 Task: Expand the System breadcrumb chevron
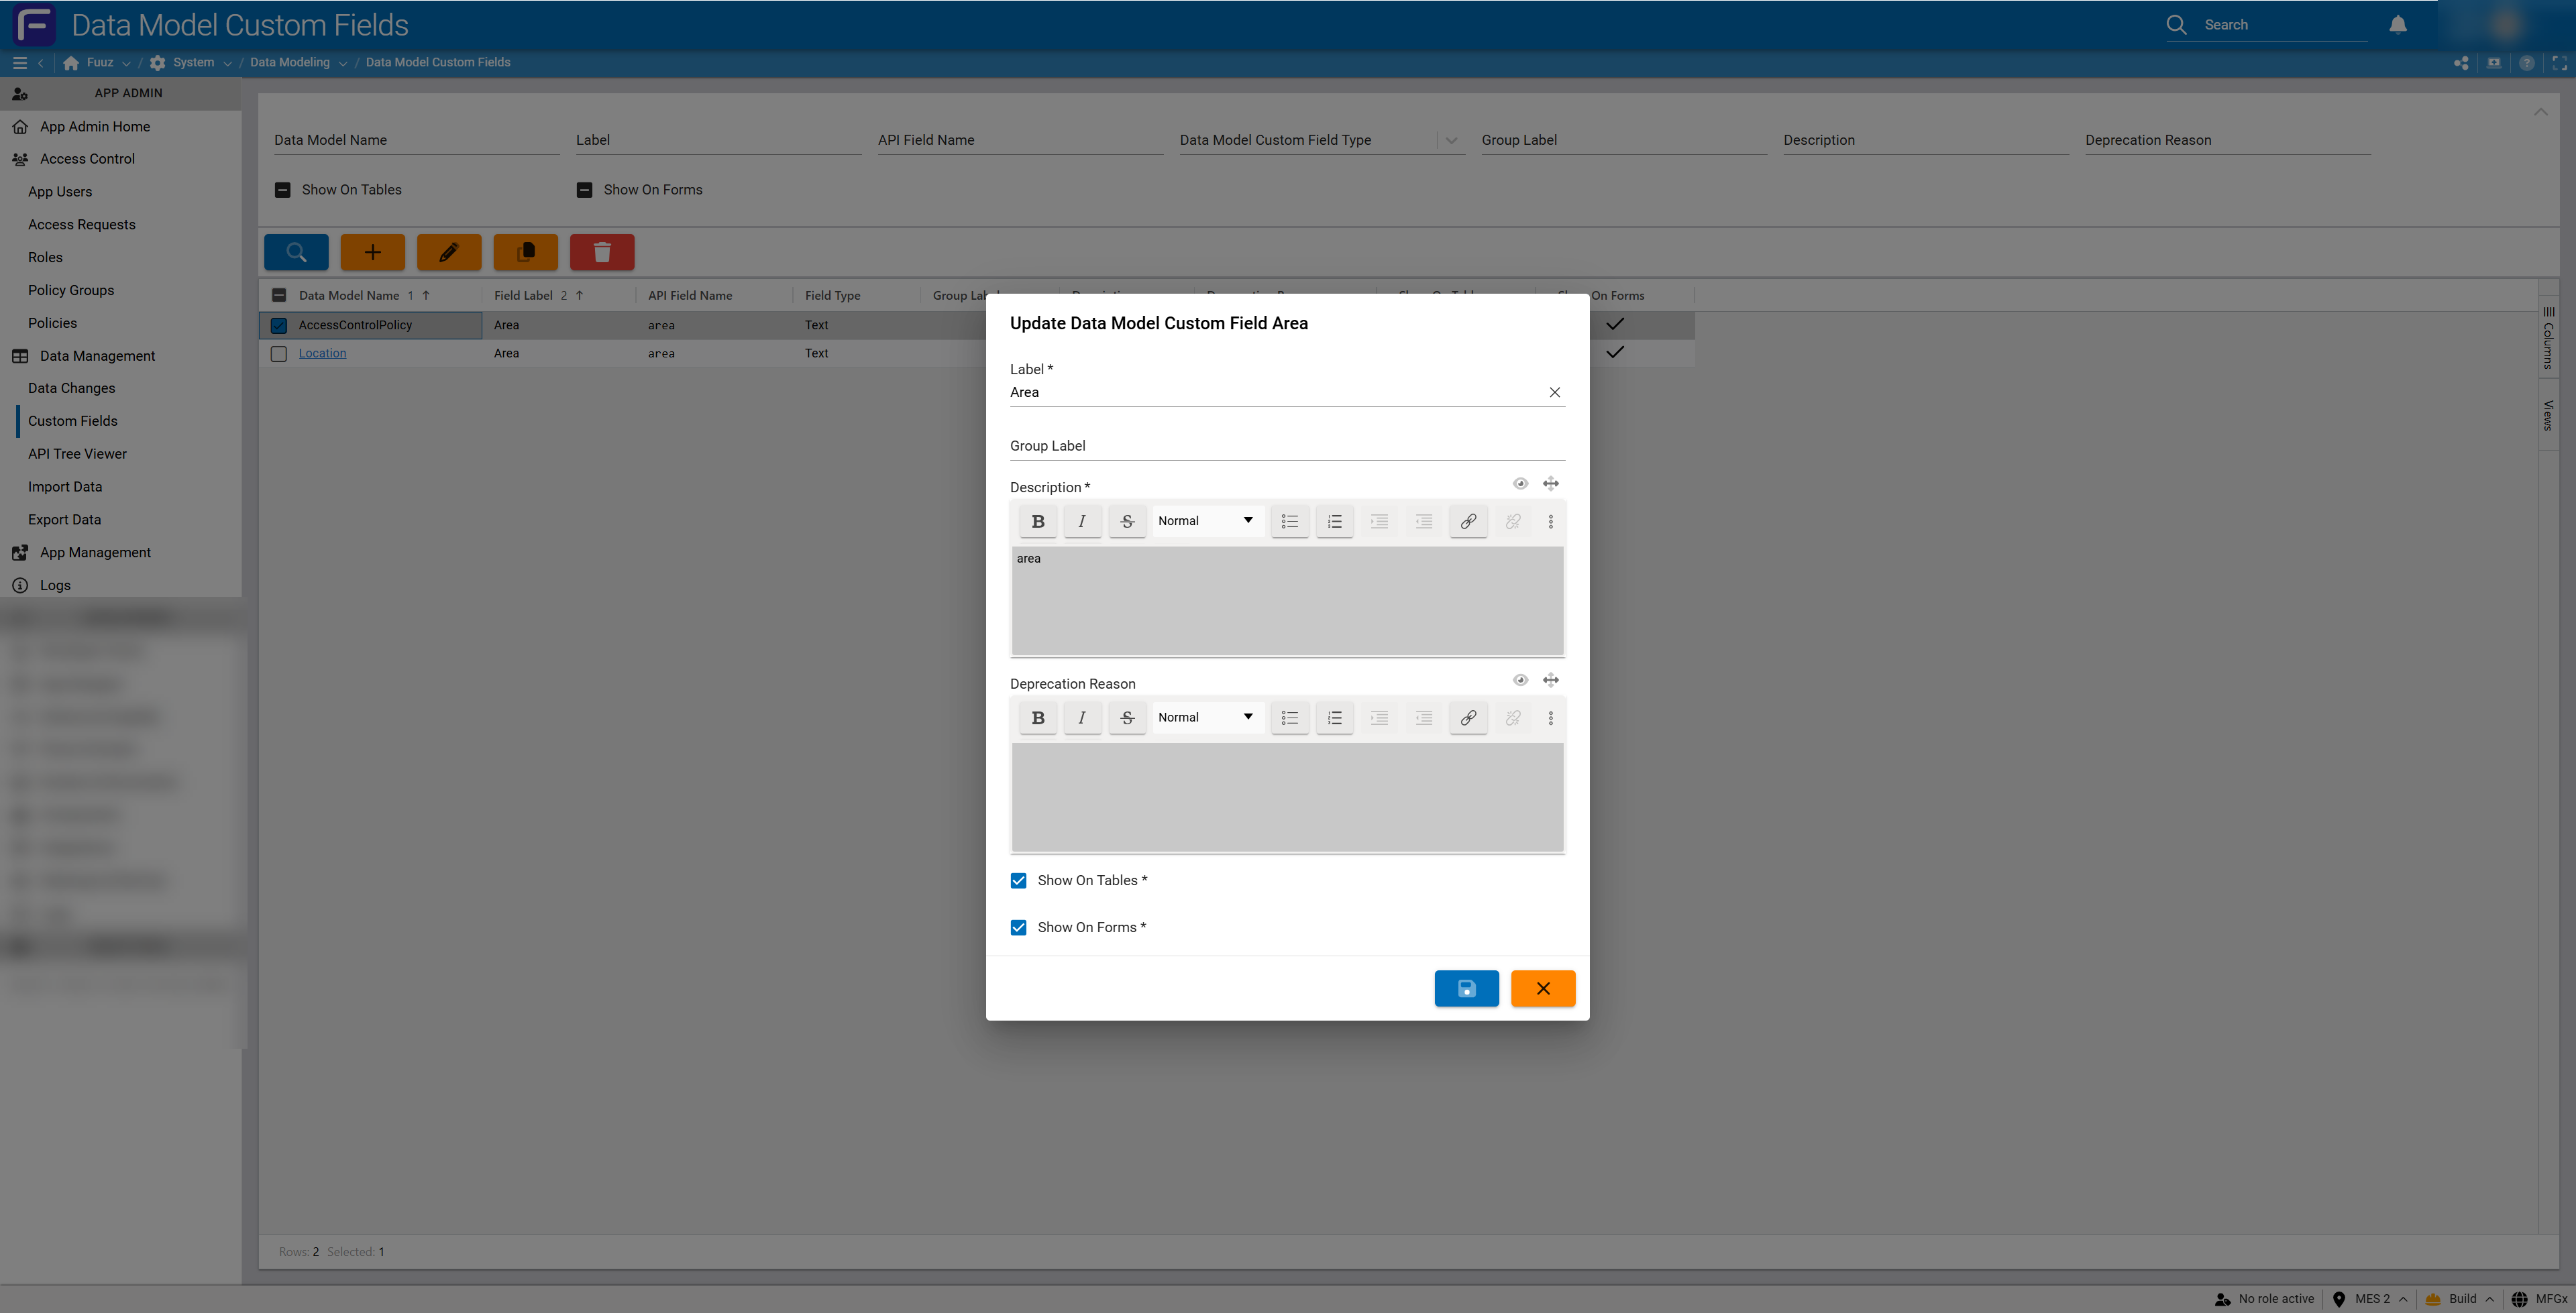228,63
